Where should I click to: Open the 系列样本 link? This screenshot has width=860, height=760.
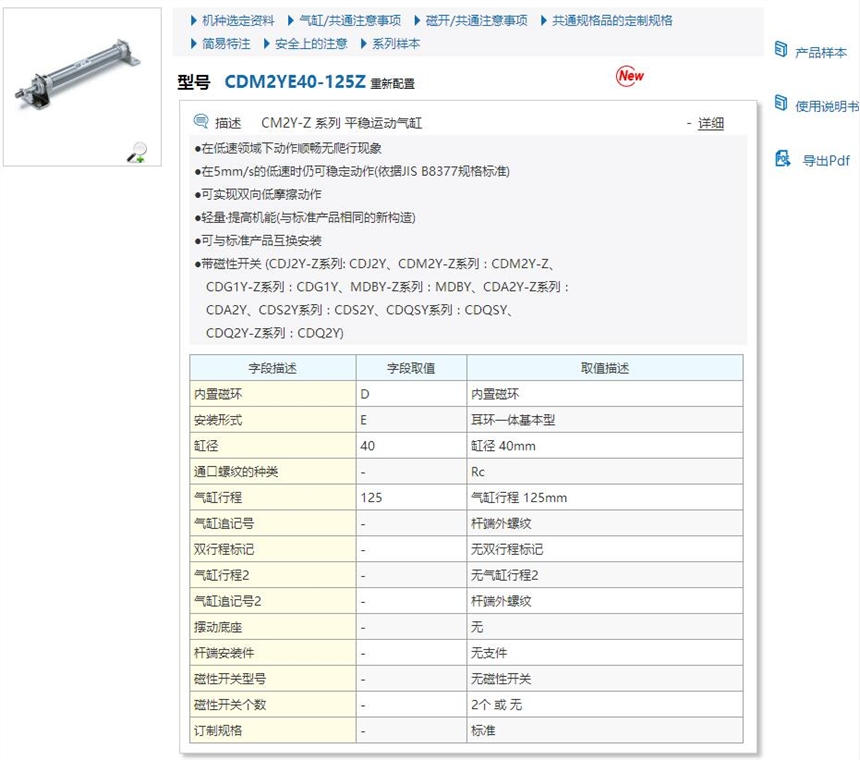click(x=396, y=44)
